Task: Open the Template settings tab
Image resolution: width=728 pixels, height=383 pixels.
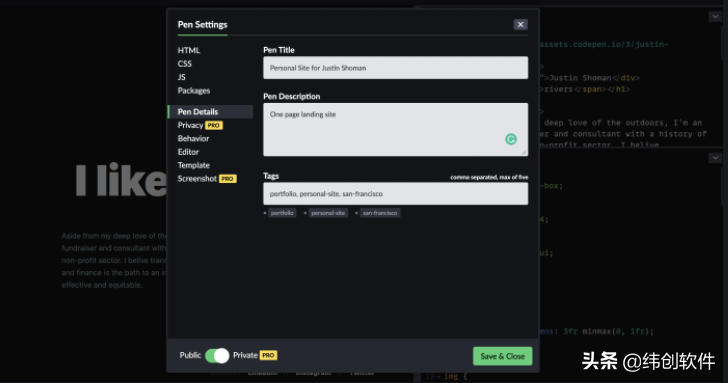Action: (x=194, y=165)
